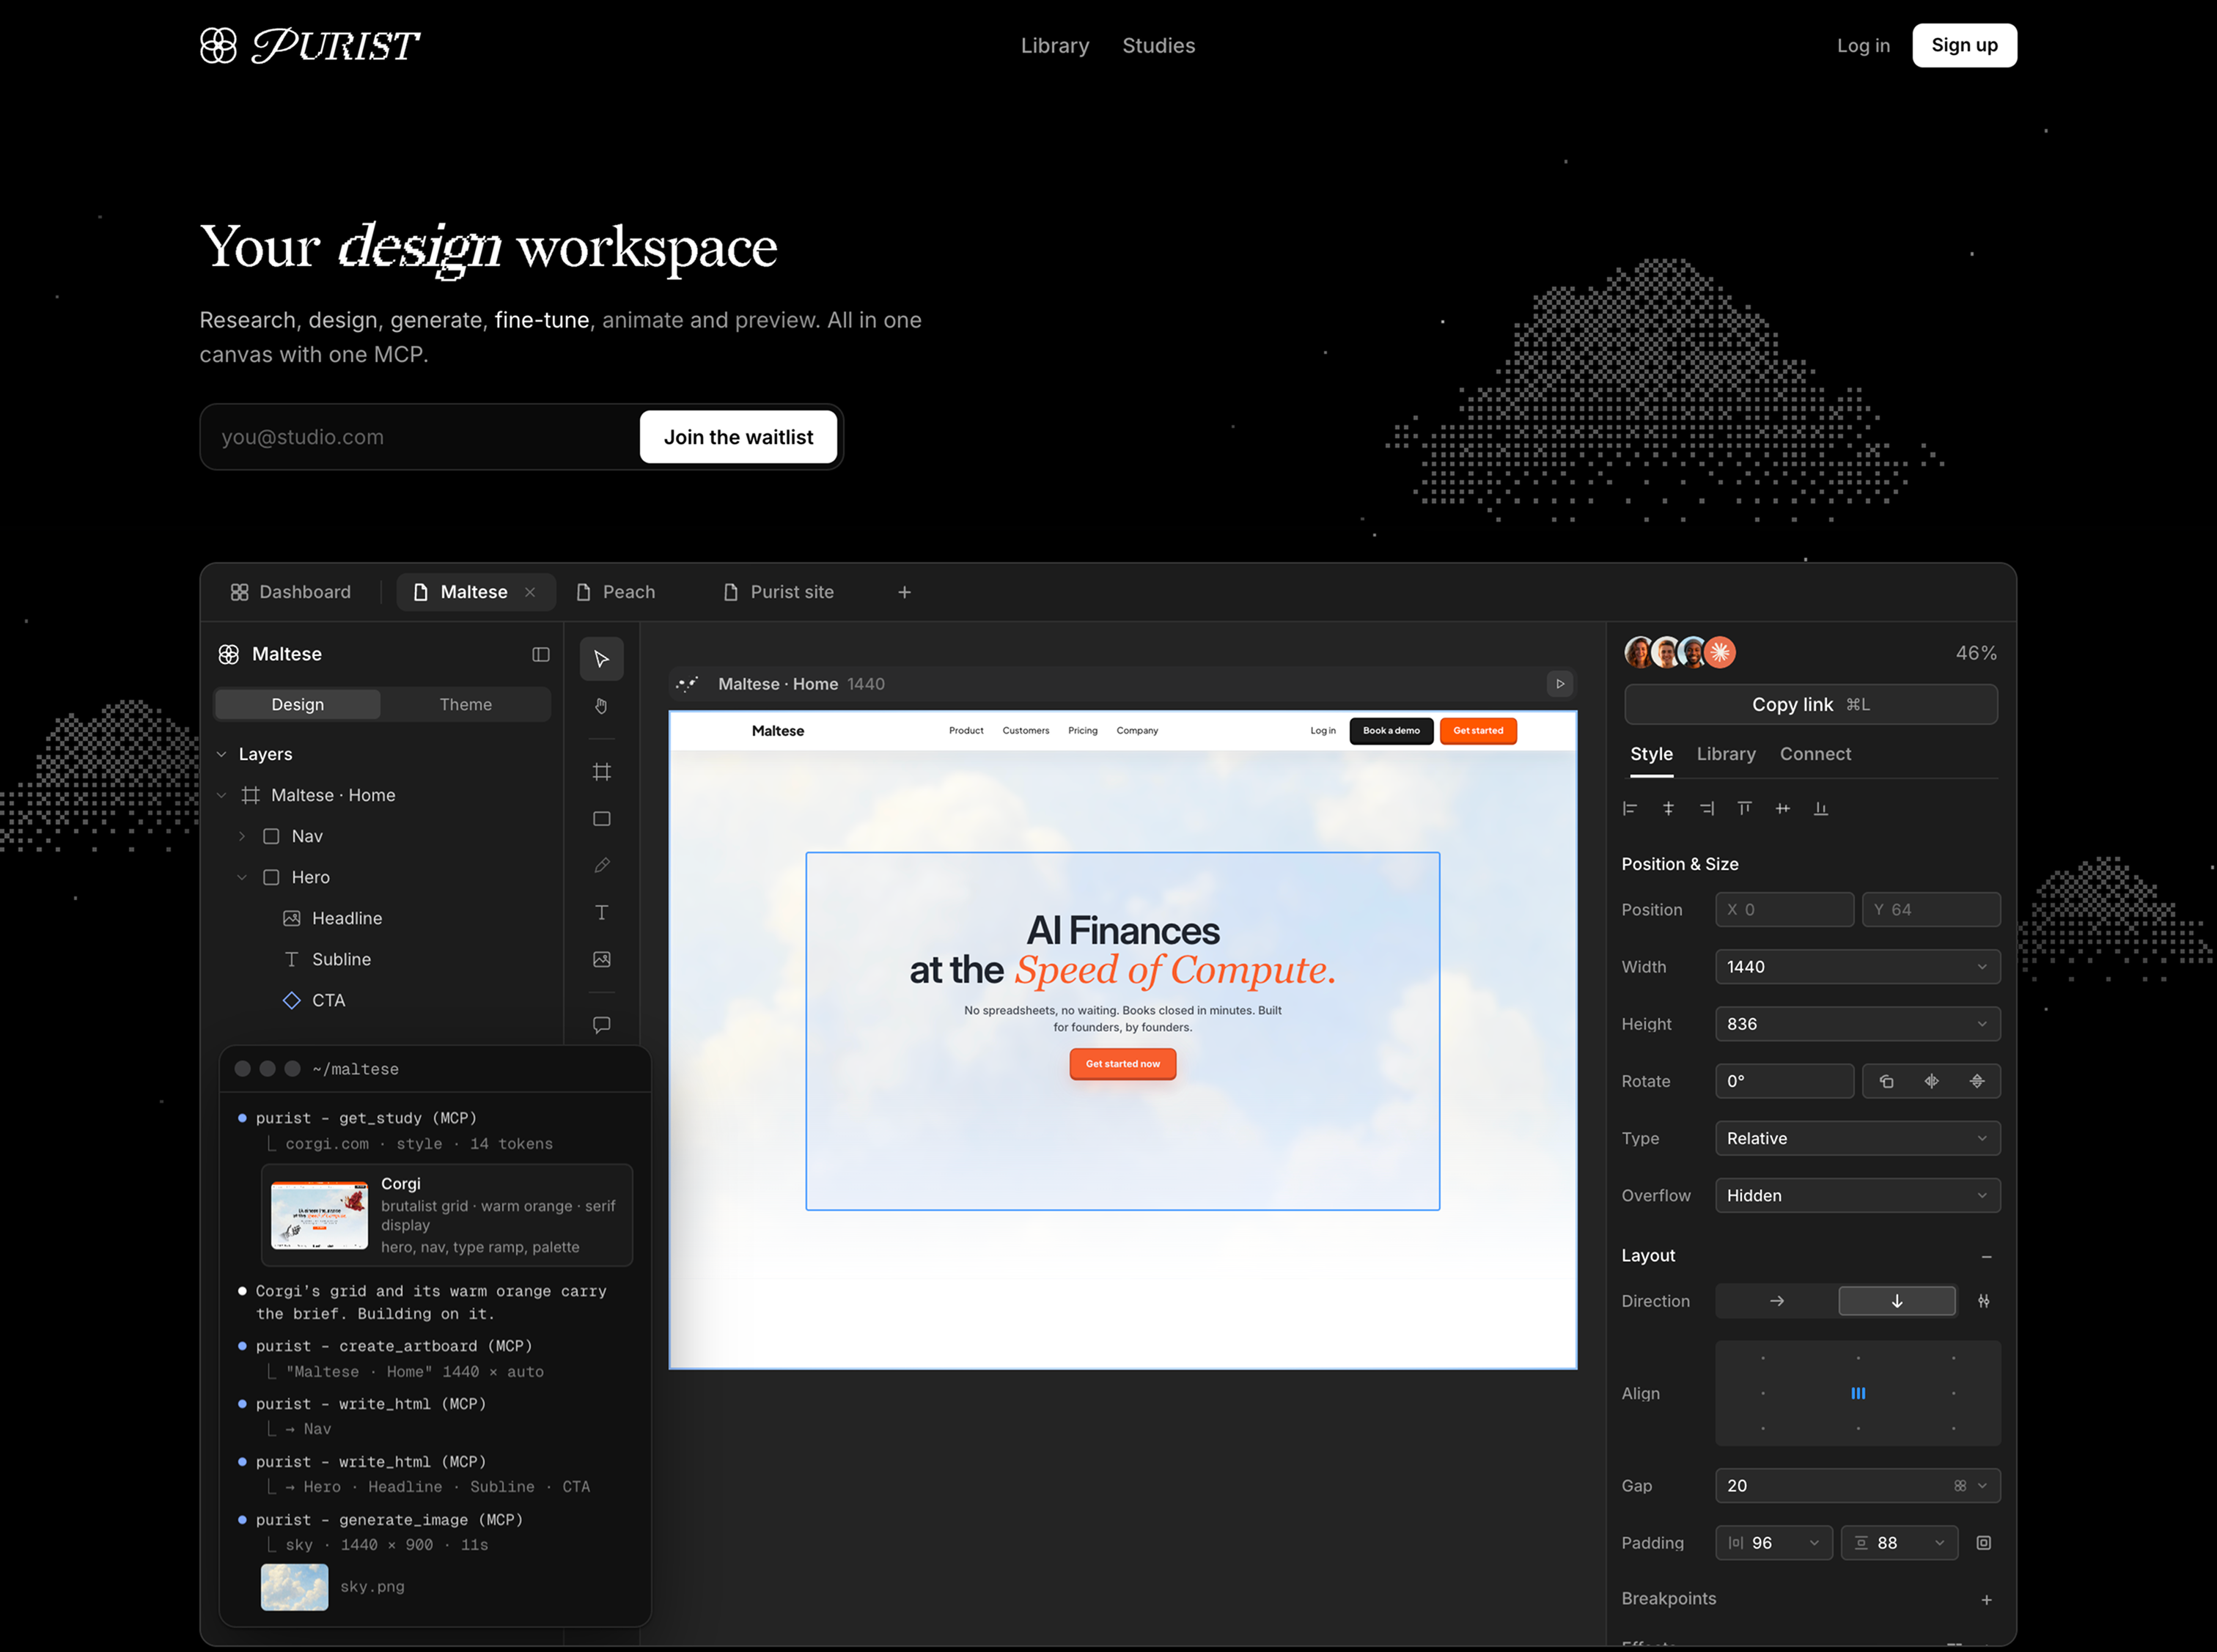Click the Copy link button
This screenshot has height=1652, width=2217.
tap(1810, 704)
